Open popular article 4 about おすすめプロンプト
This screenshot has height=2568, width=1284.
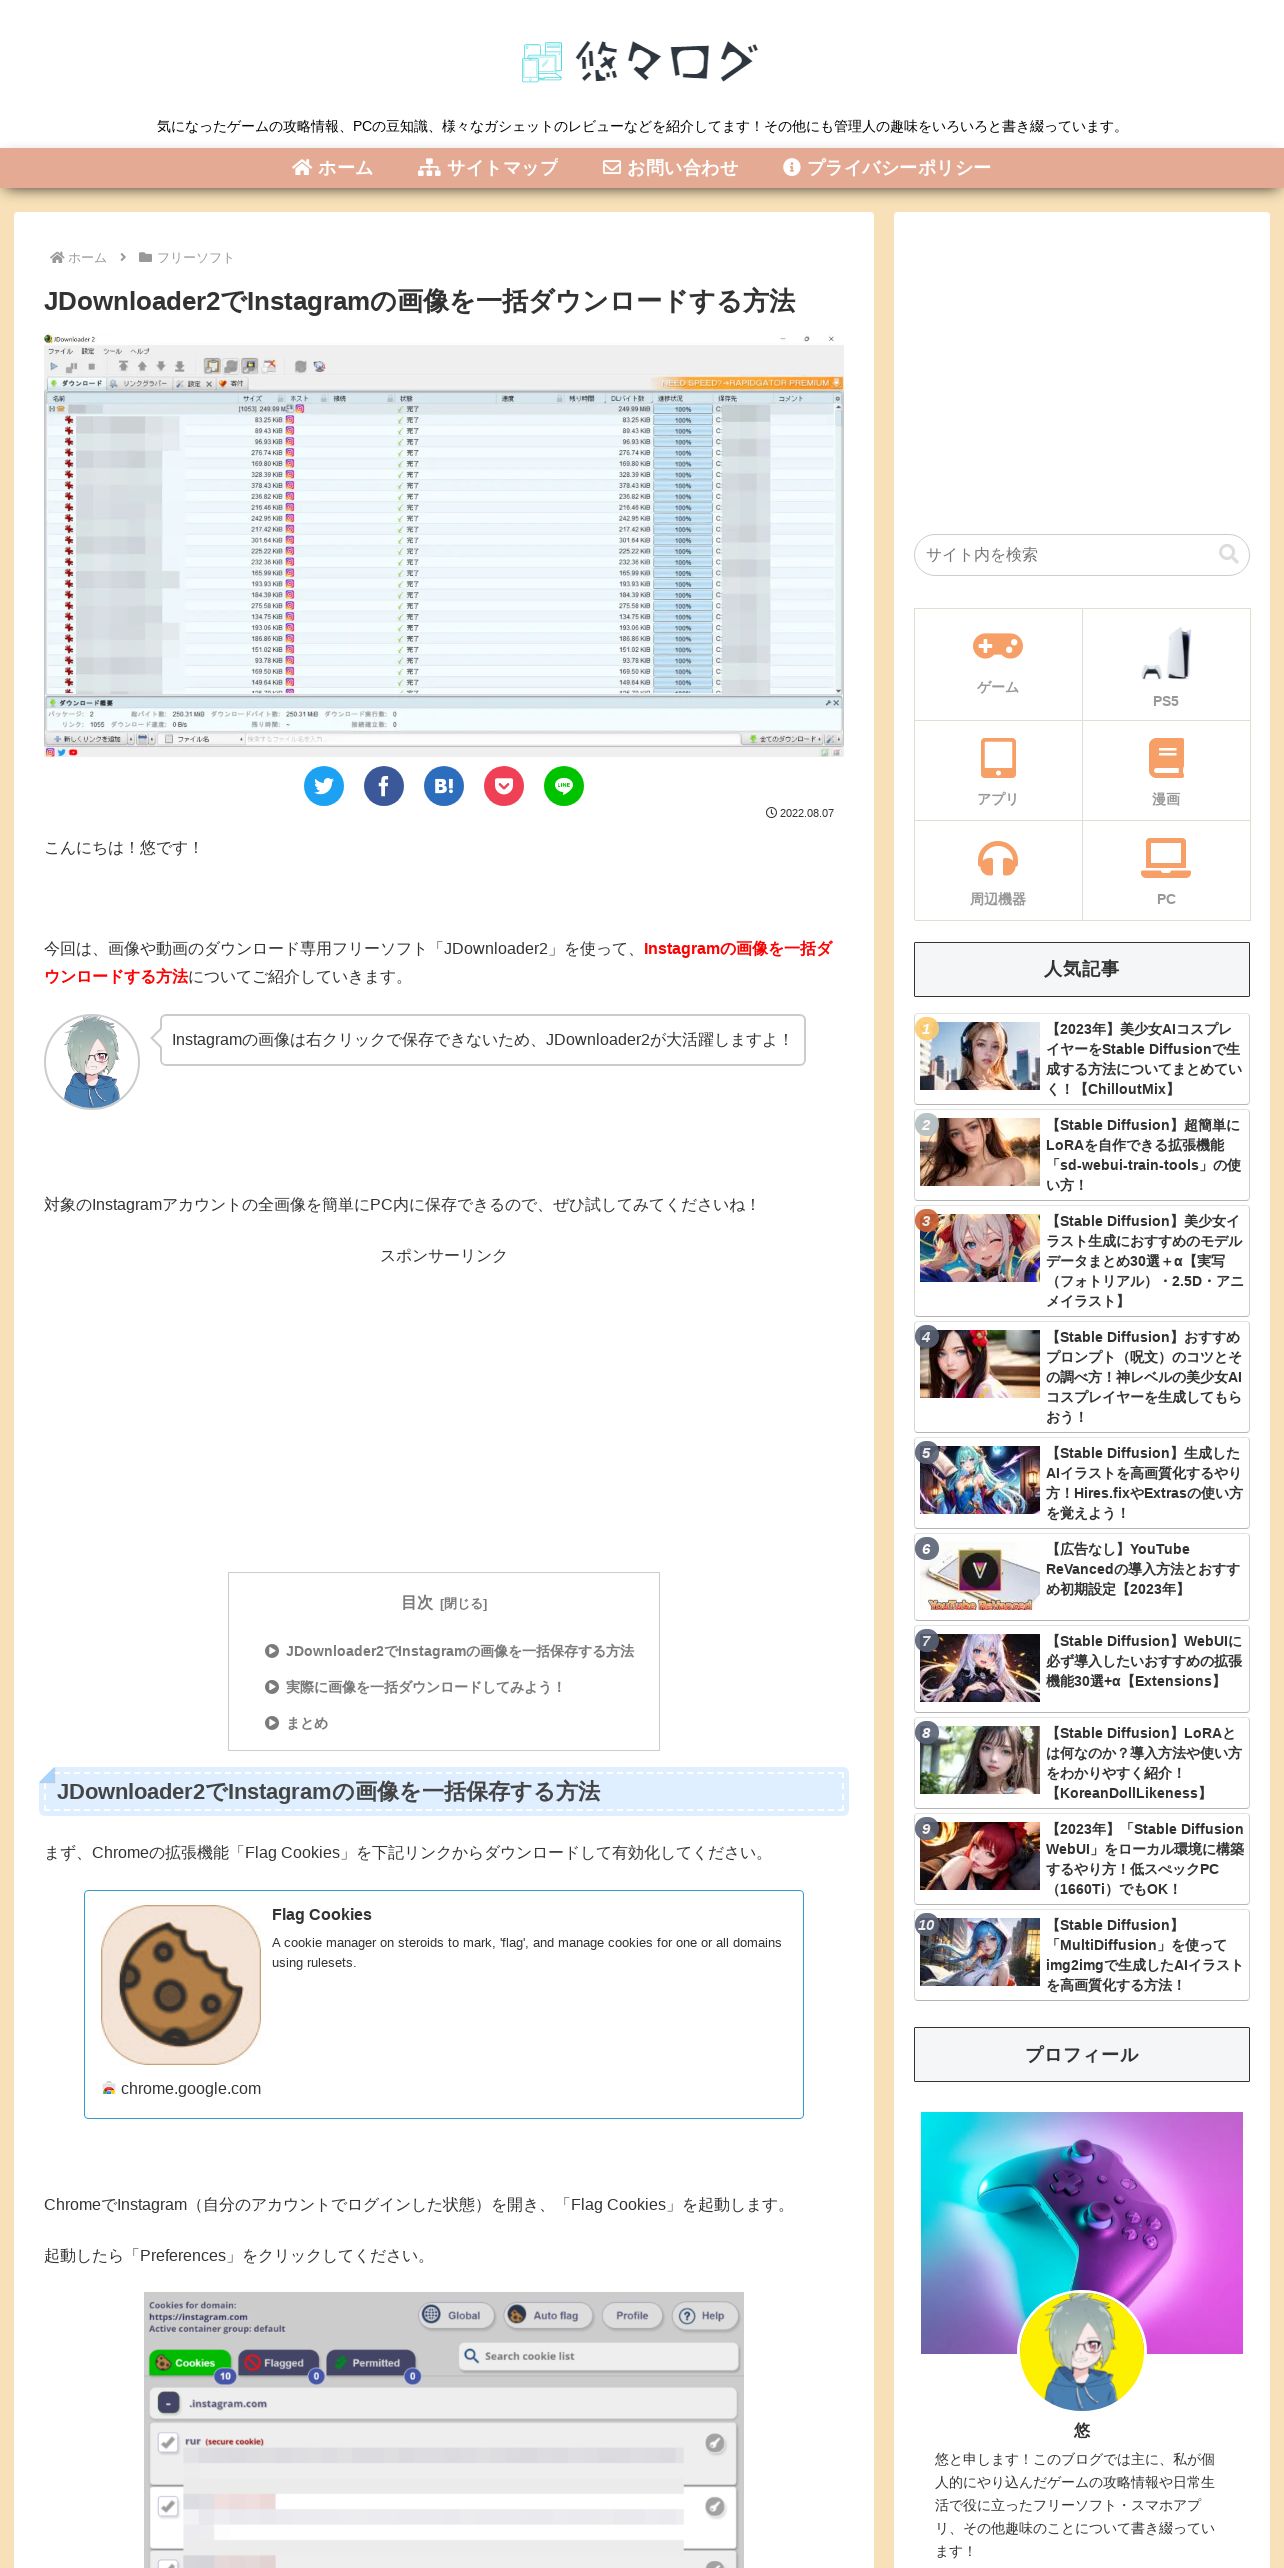click(x=1082, y=1375)
